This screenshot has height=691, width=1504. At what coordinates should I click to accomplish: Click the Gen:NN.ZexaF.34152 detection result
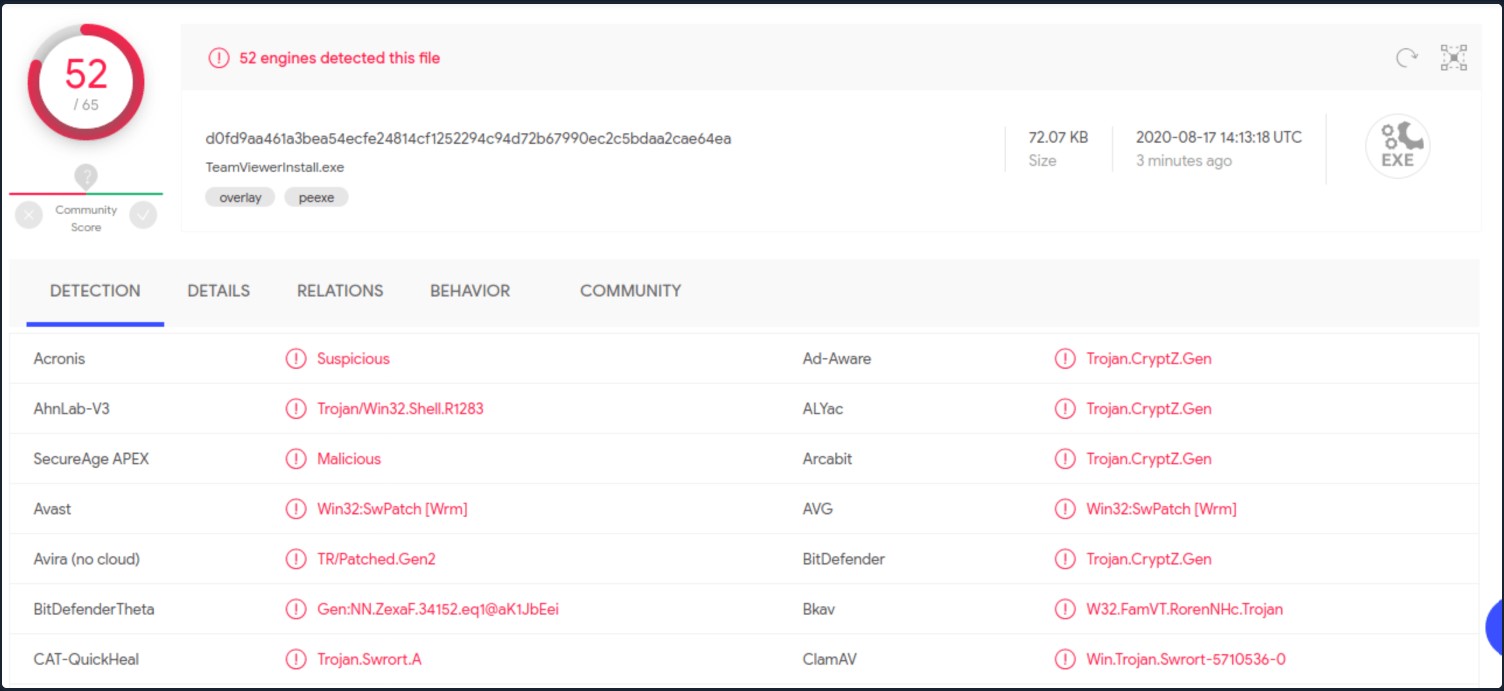point(438,609)
